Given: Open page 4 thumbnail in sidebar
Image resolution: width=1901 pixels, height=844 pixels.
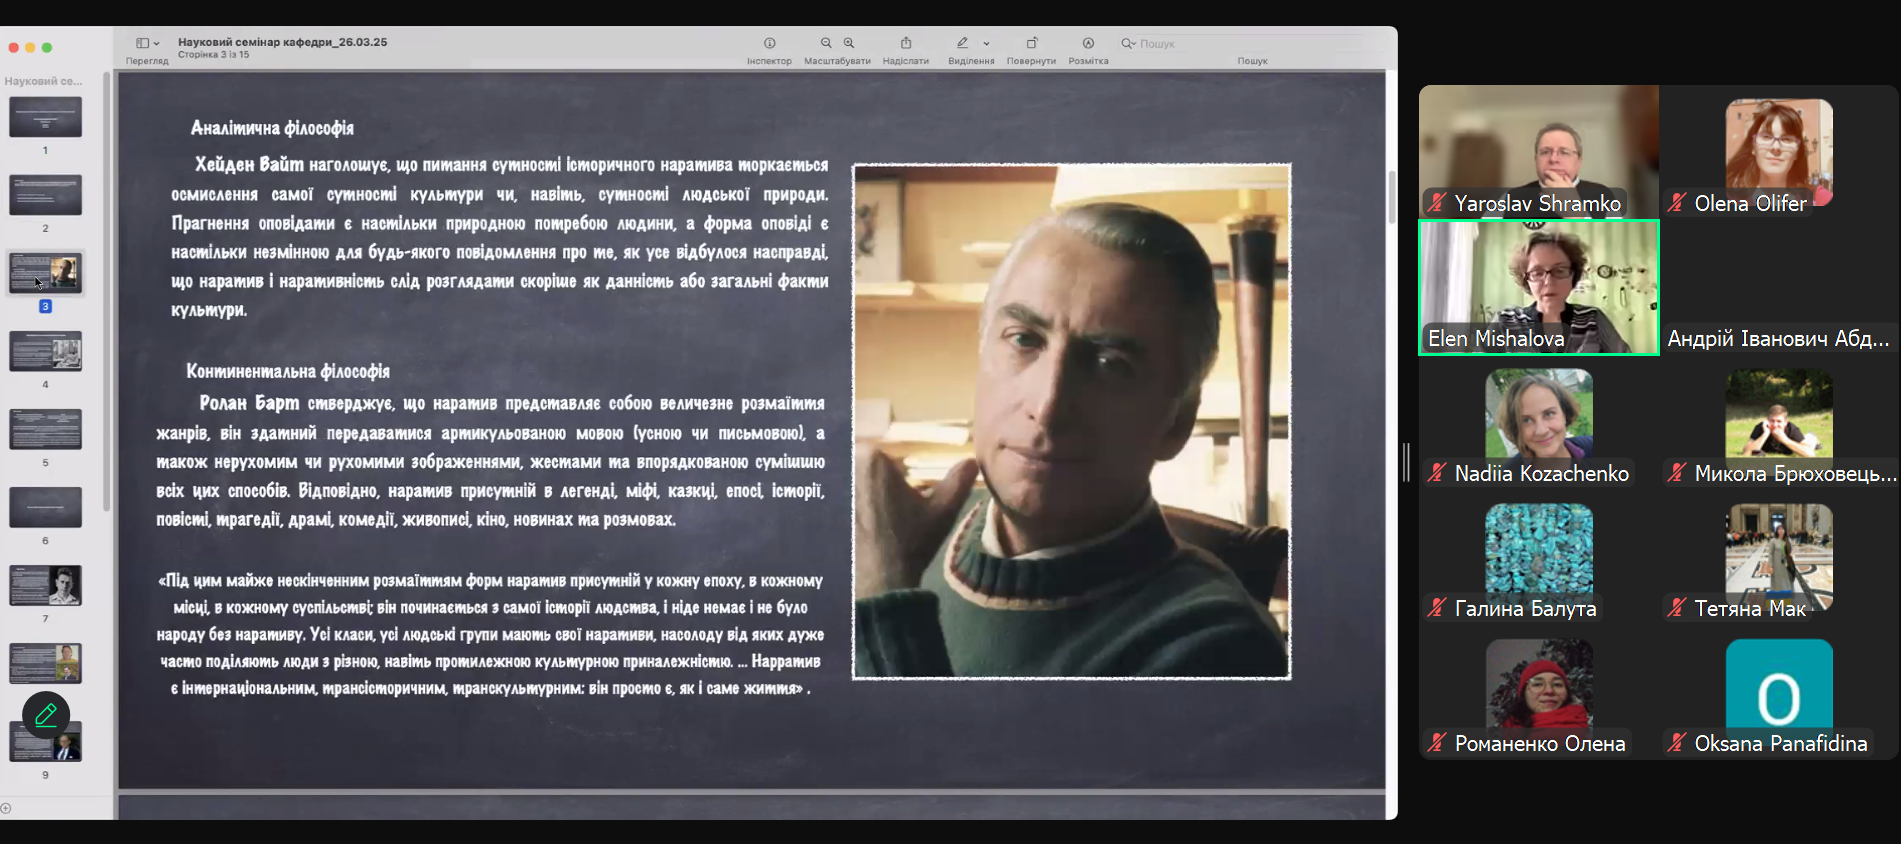Looking at the screenshot, I should pyautogui.click(x=45, y=351).
